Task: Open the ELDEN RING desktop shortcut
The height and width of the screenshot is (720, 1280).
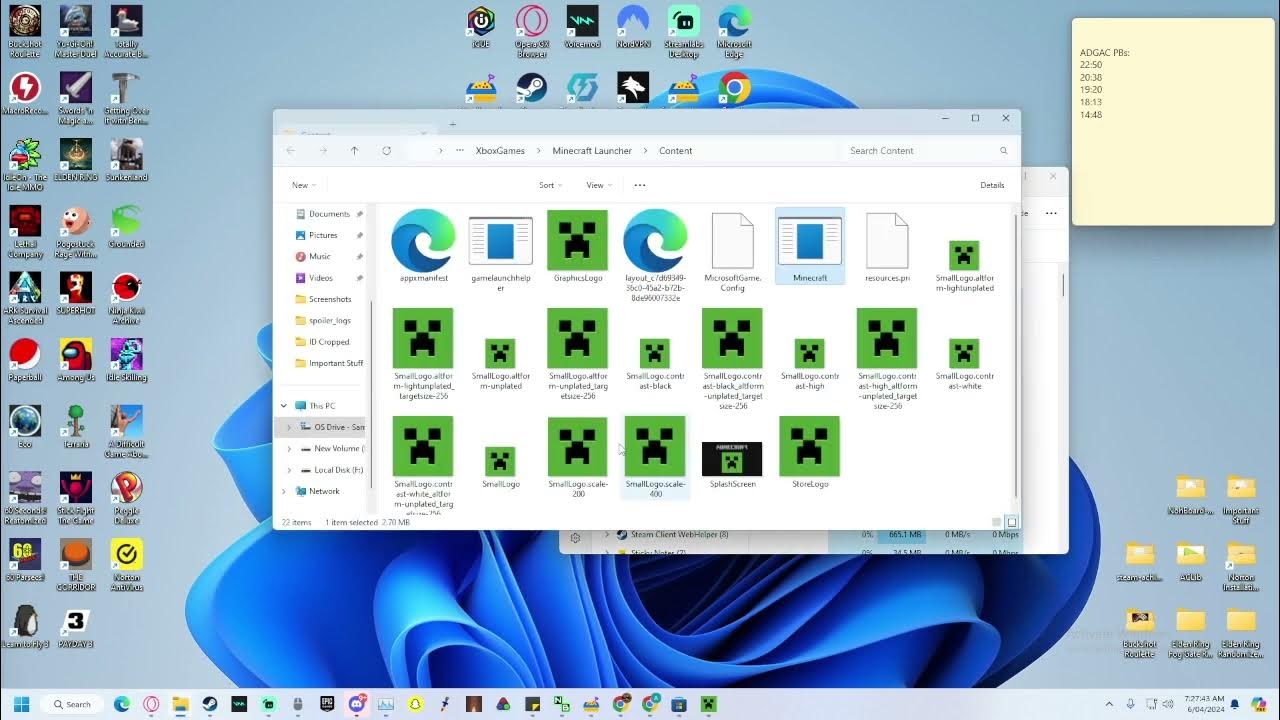Action: pyautogui.click(x=75, y=160)
